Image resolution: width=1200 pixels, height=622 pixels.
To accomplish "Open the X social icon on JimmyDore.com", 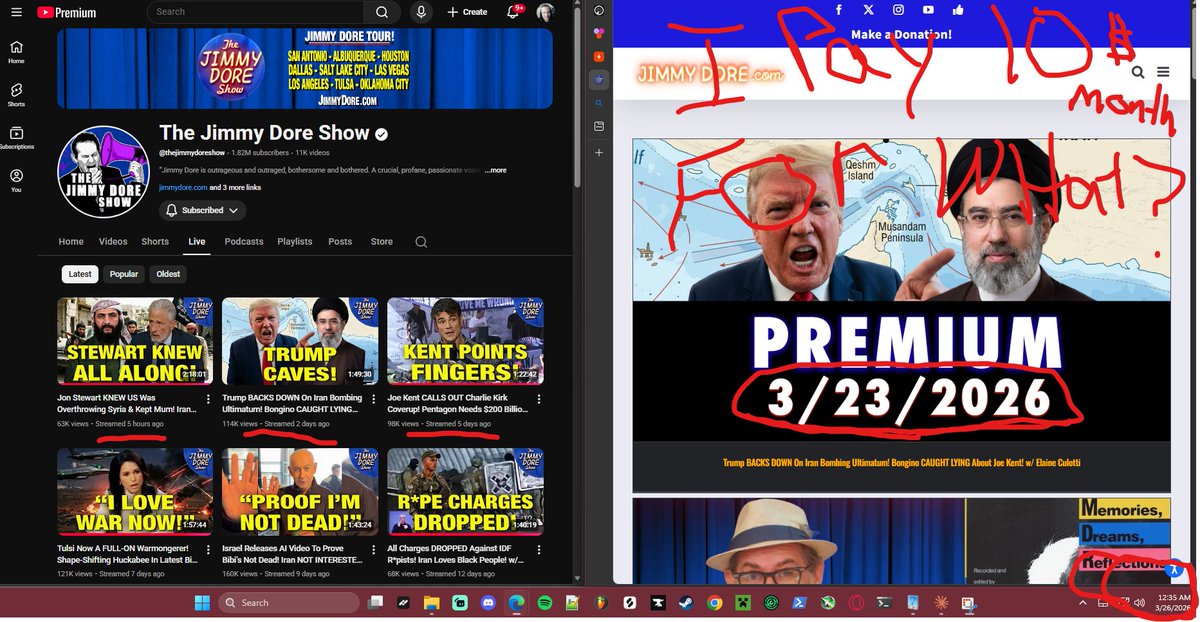I will [x=868, y=10].
